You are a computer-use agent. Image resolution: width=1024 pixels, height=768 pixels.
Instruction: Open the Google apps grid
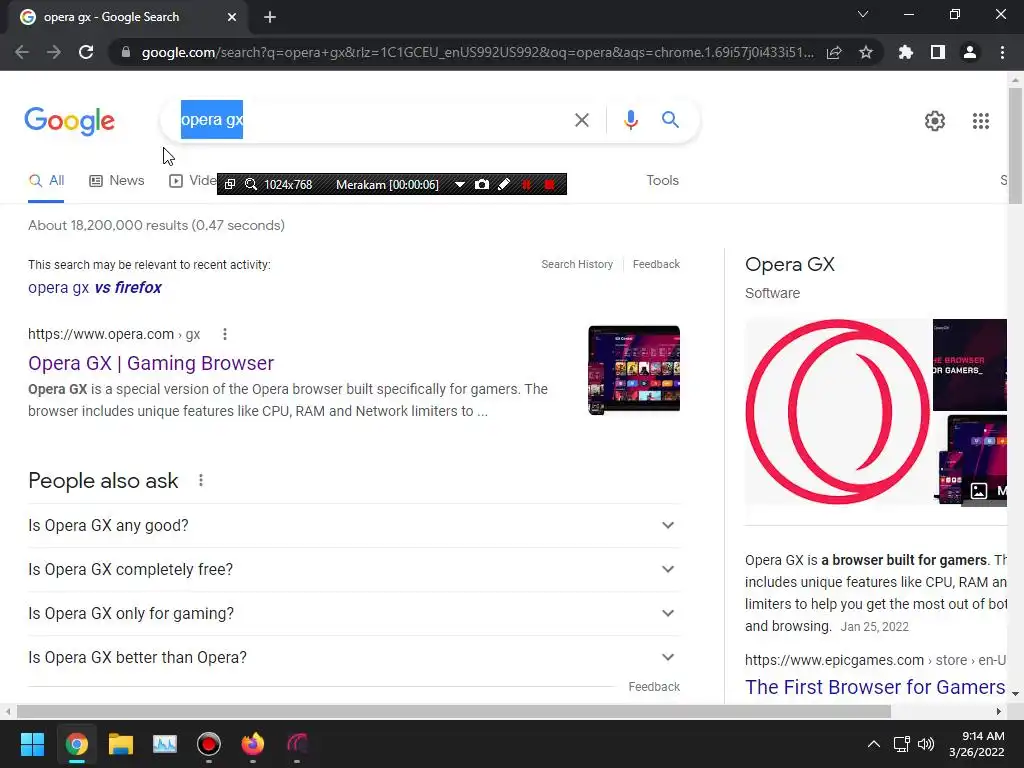point(980,121)
